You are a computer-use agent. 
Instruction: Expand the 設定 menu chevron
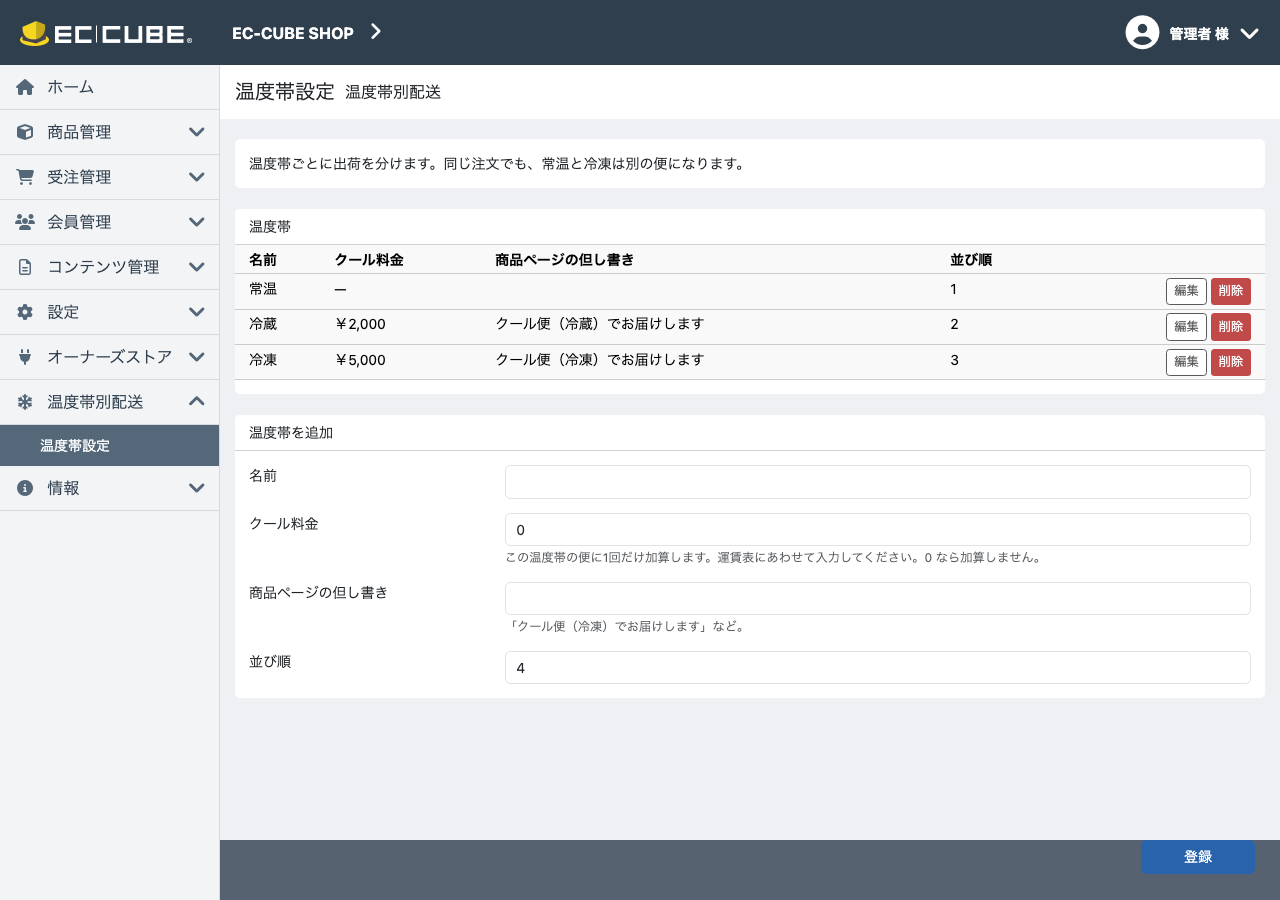click(197, 312)
